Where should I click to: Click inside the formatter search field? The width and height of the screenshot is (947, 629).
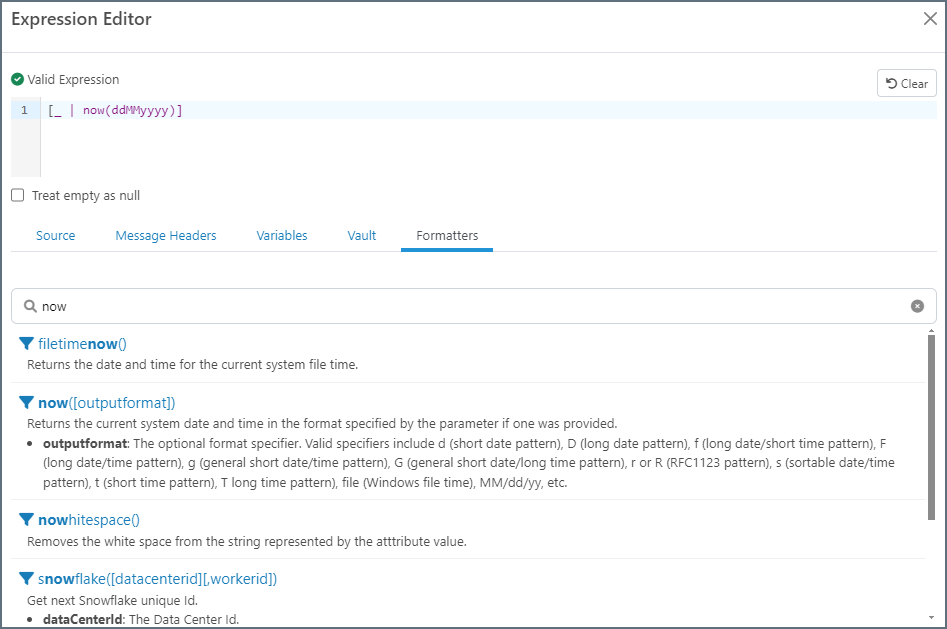[470, 306]
